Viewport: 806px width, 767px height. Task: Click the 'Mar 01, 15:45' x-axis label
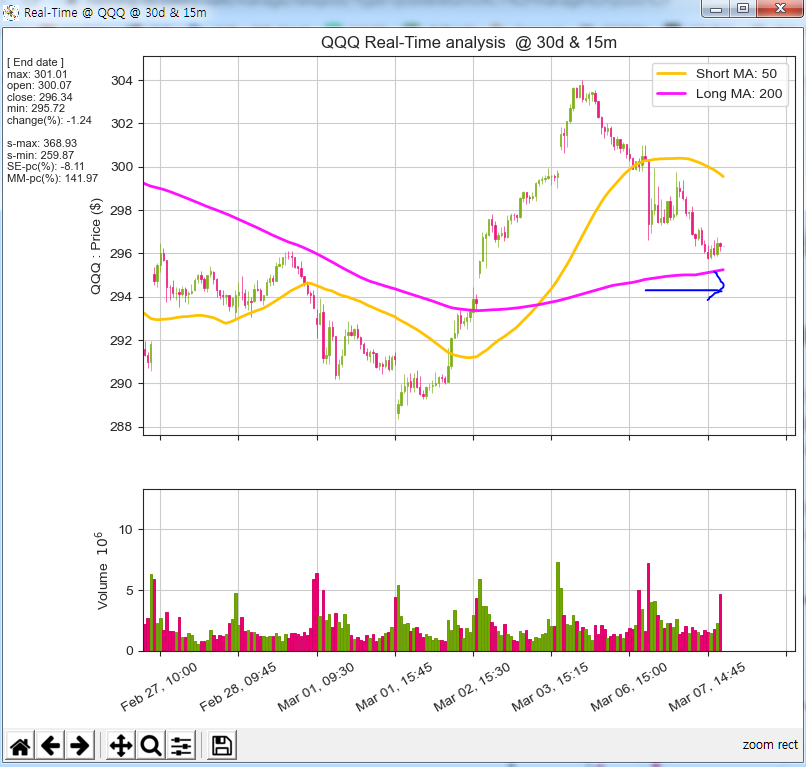(x=394, y=687)
